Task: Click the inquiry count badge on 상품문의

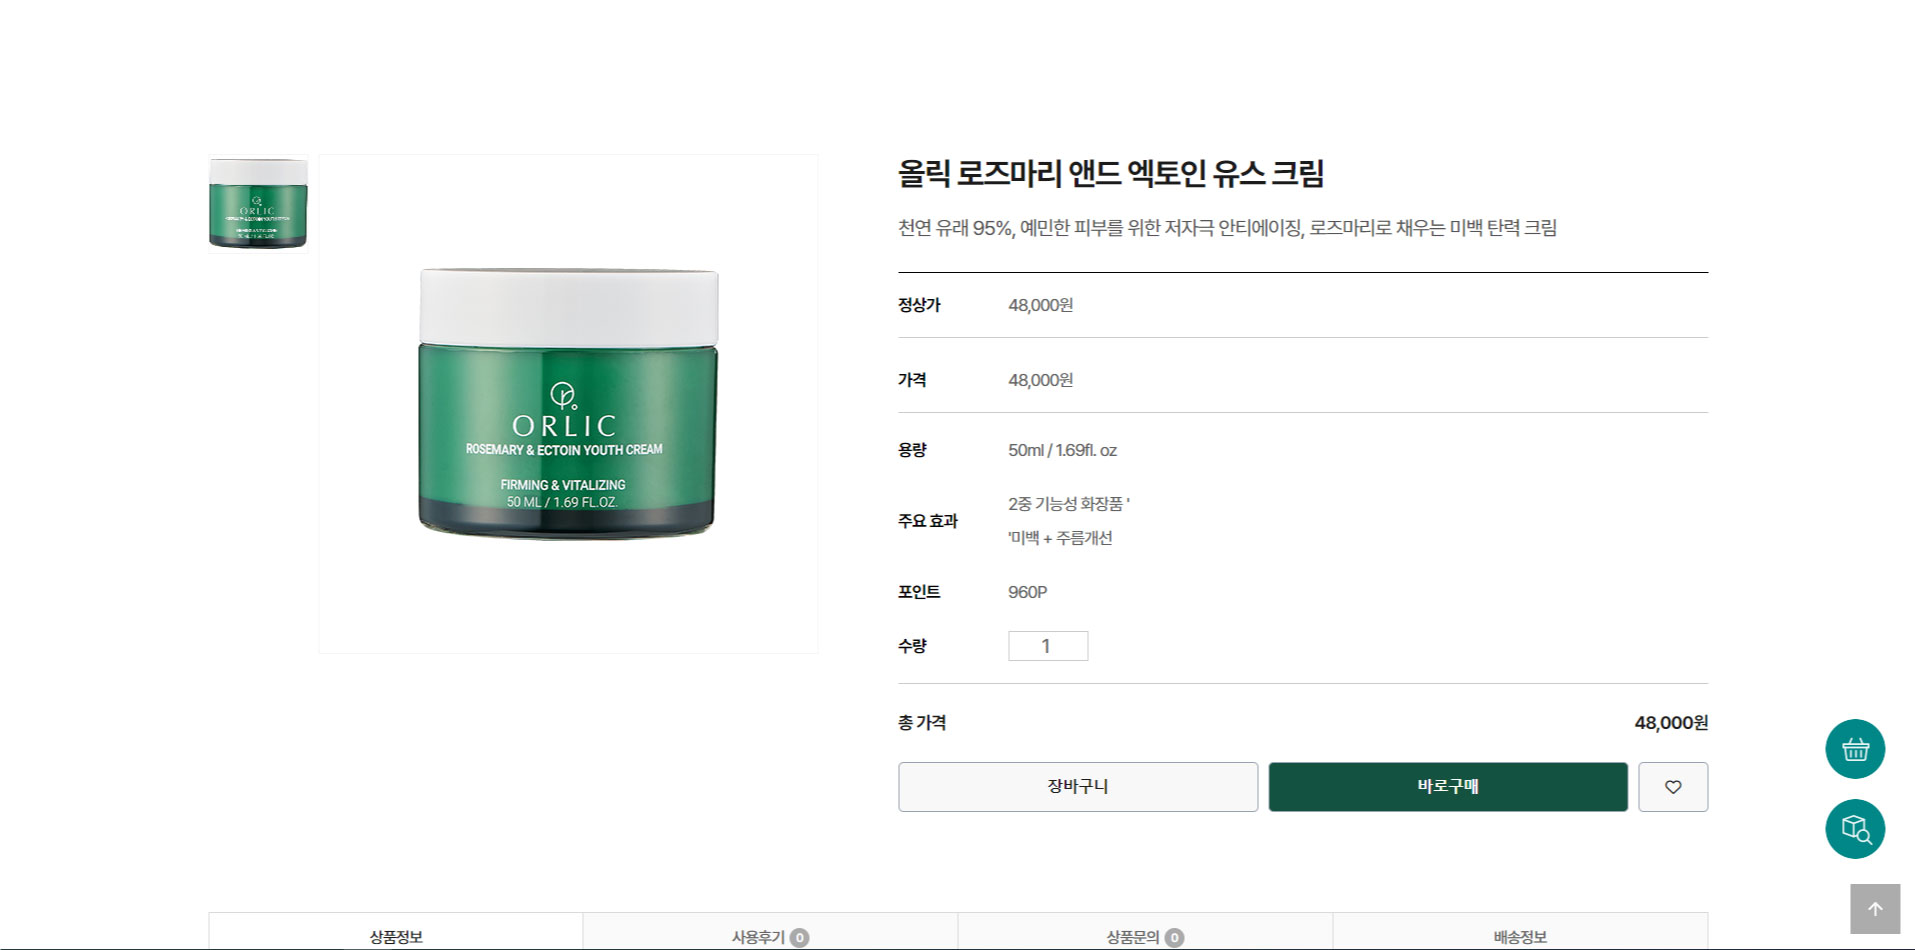Action: (x=1175, y=938)
